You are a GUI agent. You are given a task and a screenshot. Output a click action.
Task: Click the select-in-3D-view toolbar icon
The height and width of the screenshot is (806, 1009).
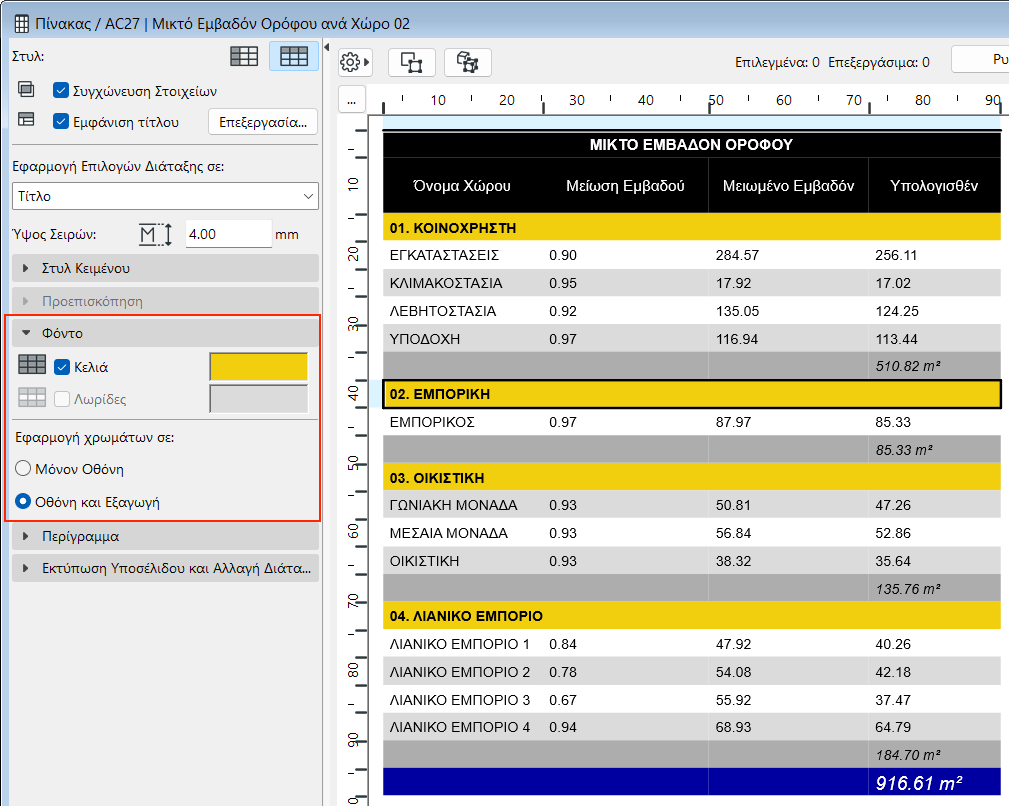tap(467, 62)
